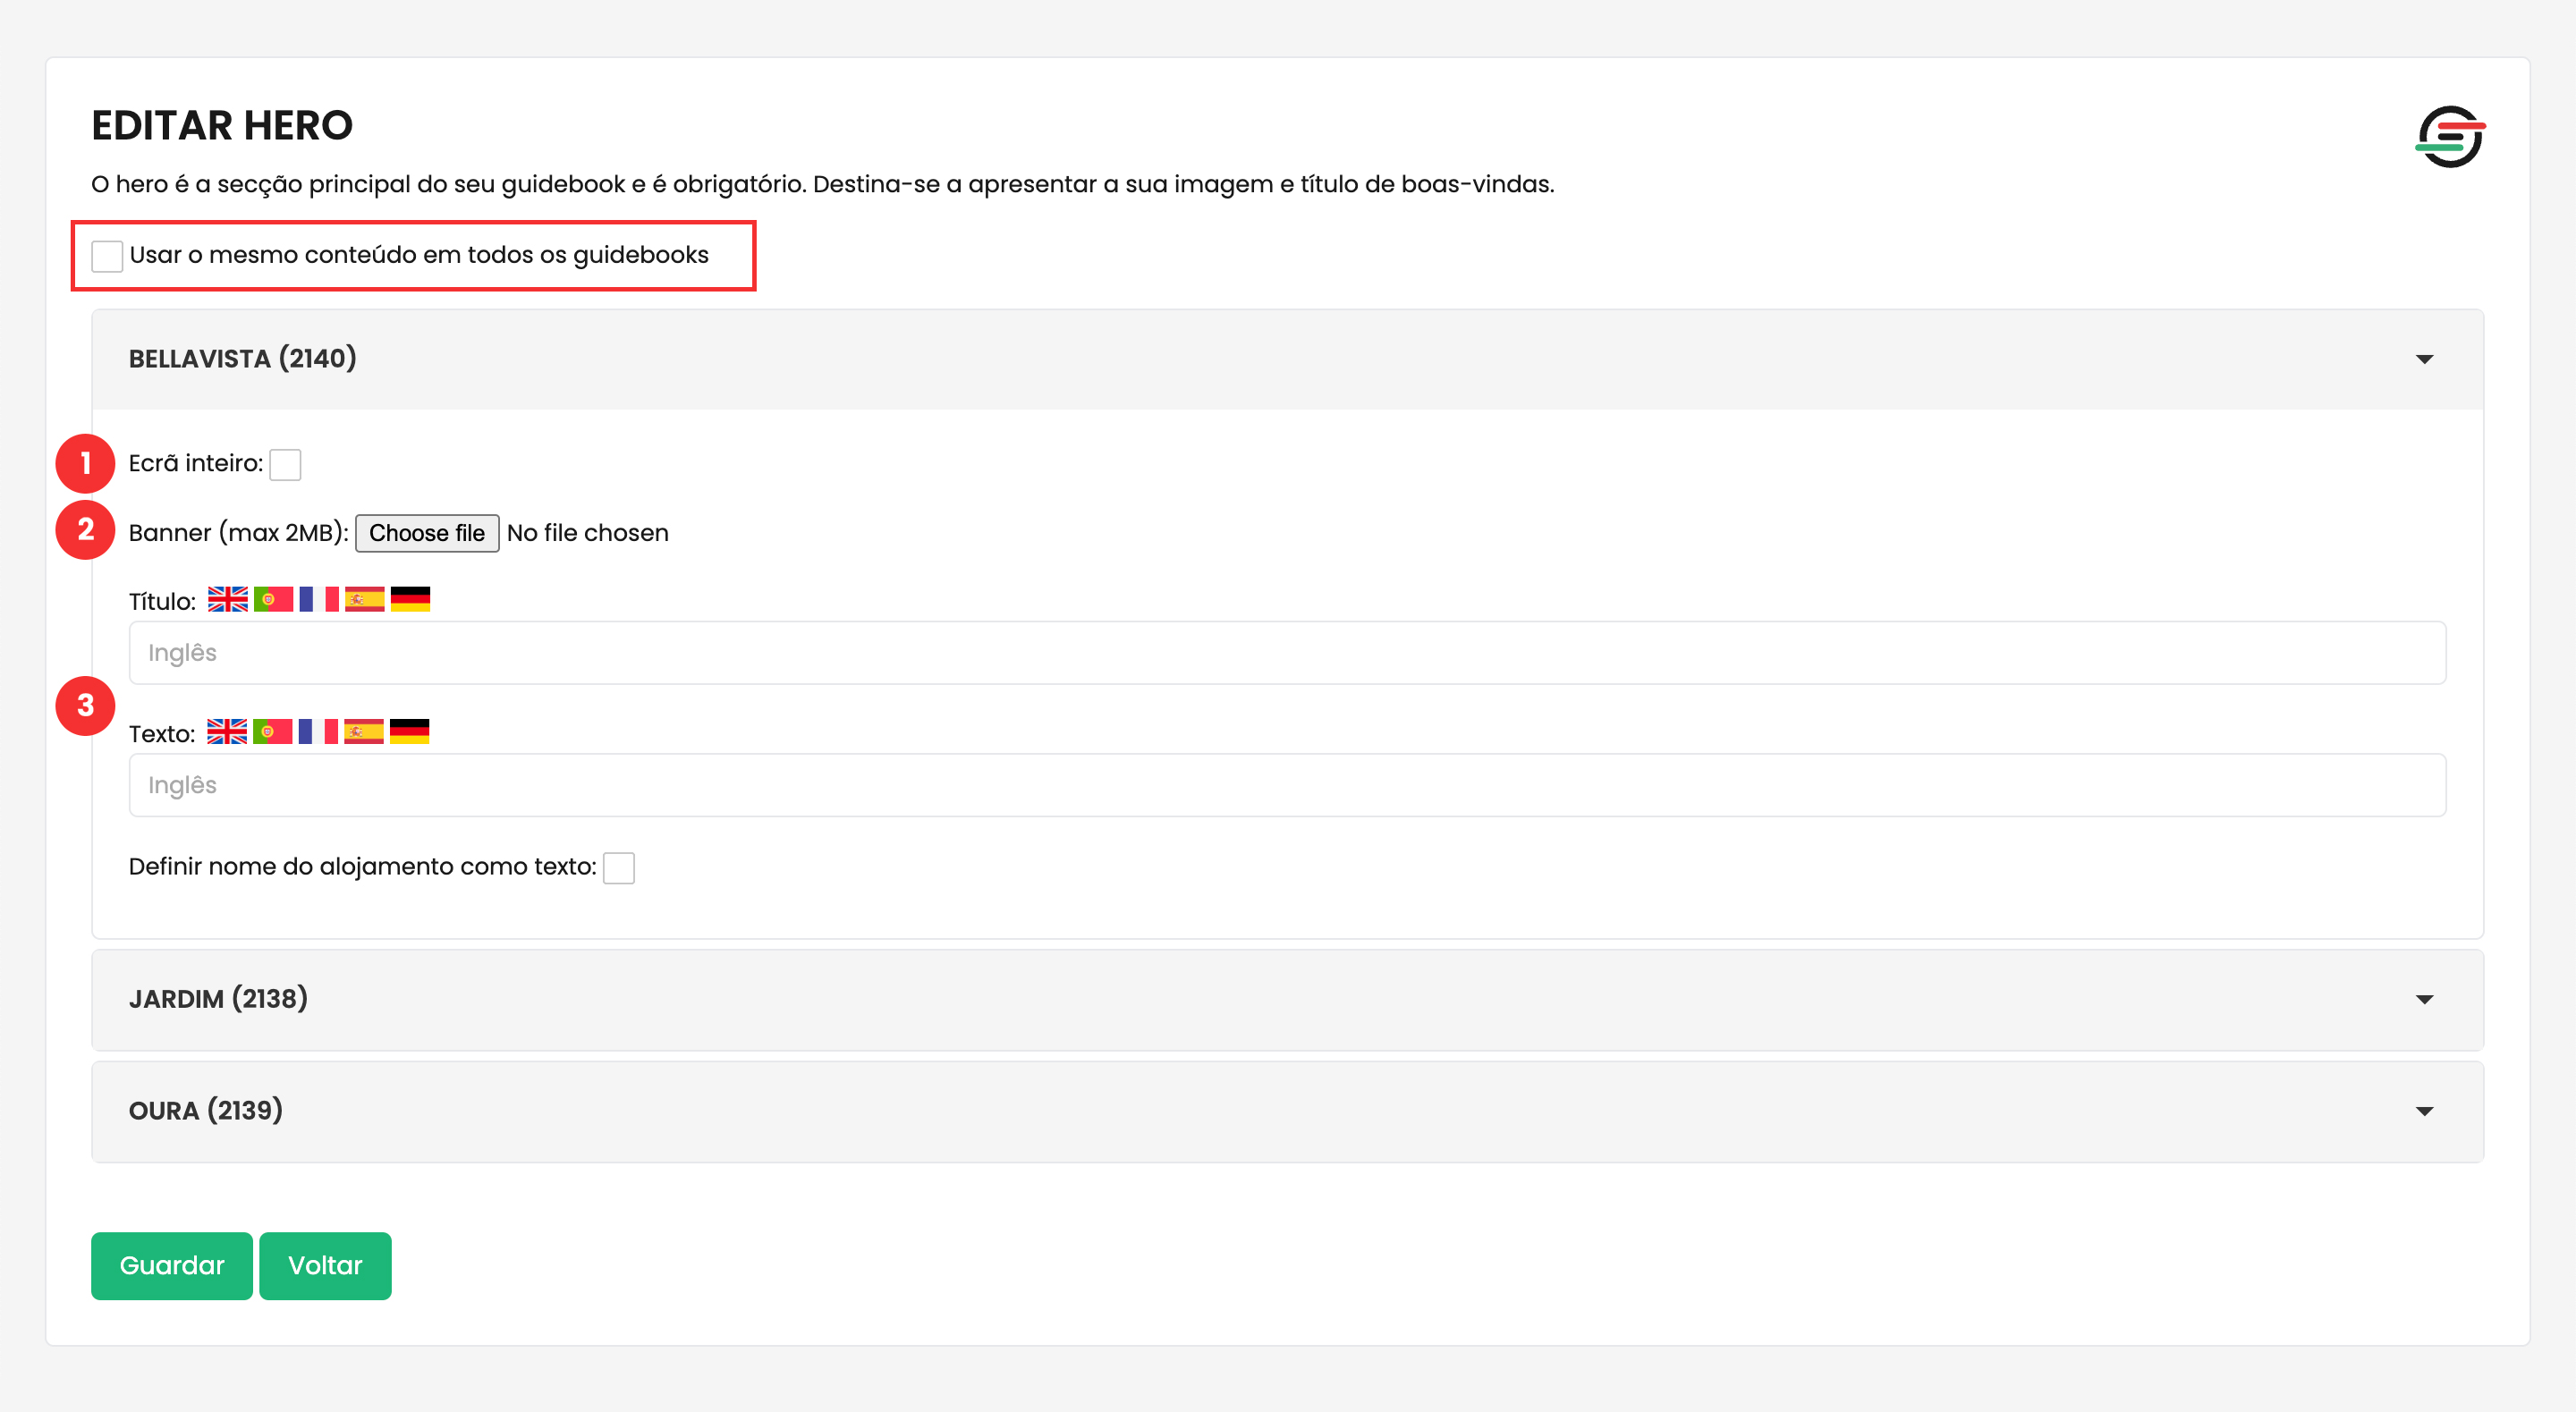Viewport: 2576px width, 1412px height.
Task: Click the Guardar button
Action: (172, 1266)
